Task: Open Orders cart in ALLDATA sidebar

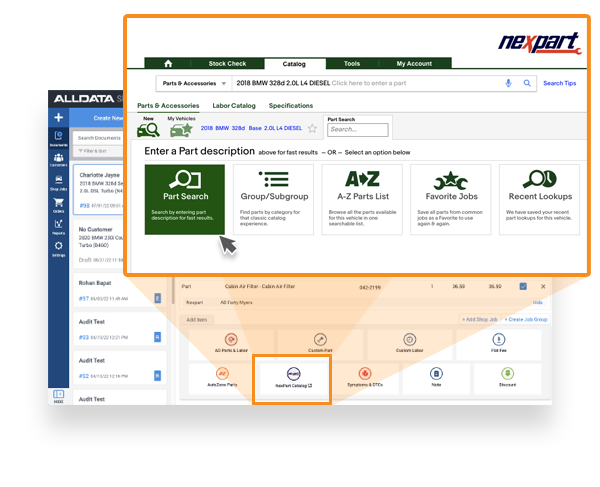Action: point(59,205)
